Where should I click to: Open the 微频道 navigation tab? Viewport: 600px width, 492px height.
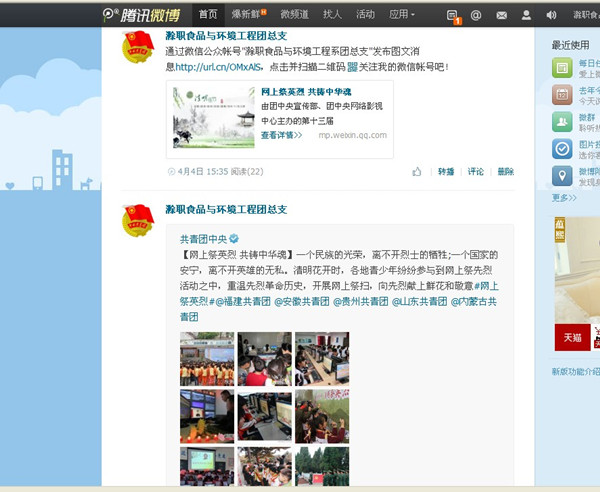pyautogui.click(x=294, y=15)
